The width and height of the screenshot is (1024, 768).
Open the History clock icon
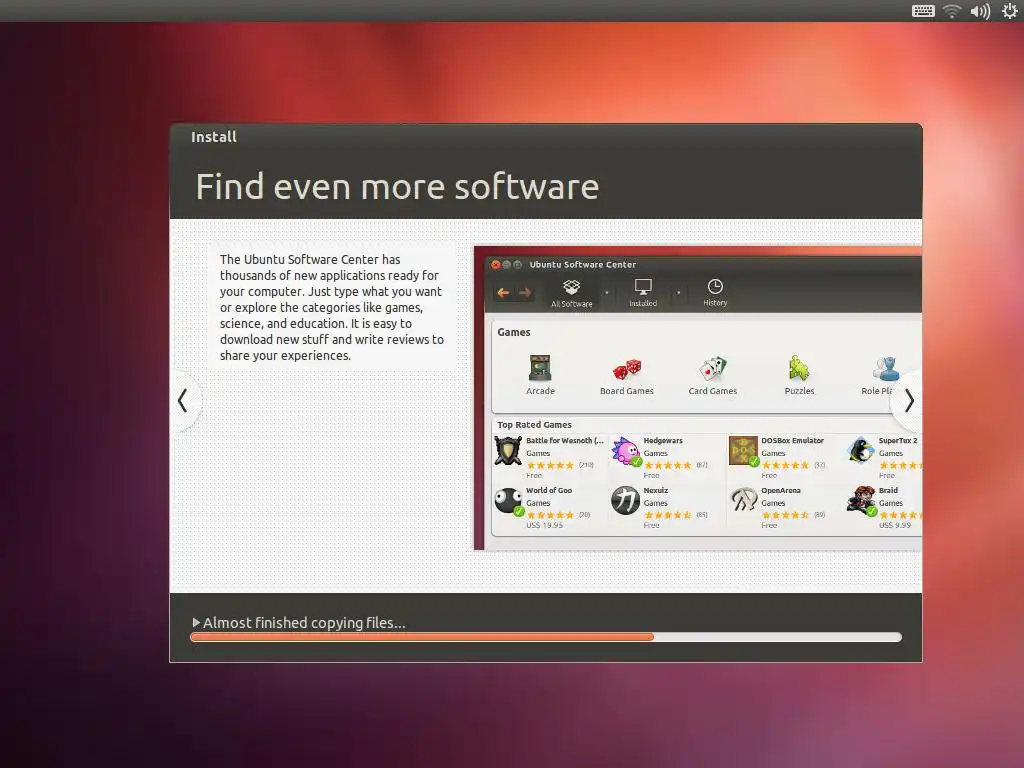point(715,286)
